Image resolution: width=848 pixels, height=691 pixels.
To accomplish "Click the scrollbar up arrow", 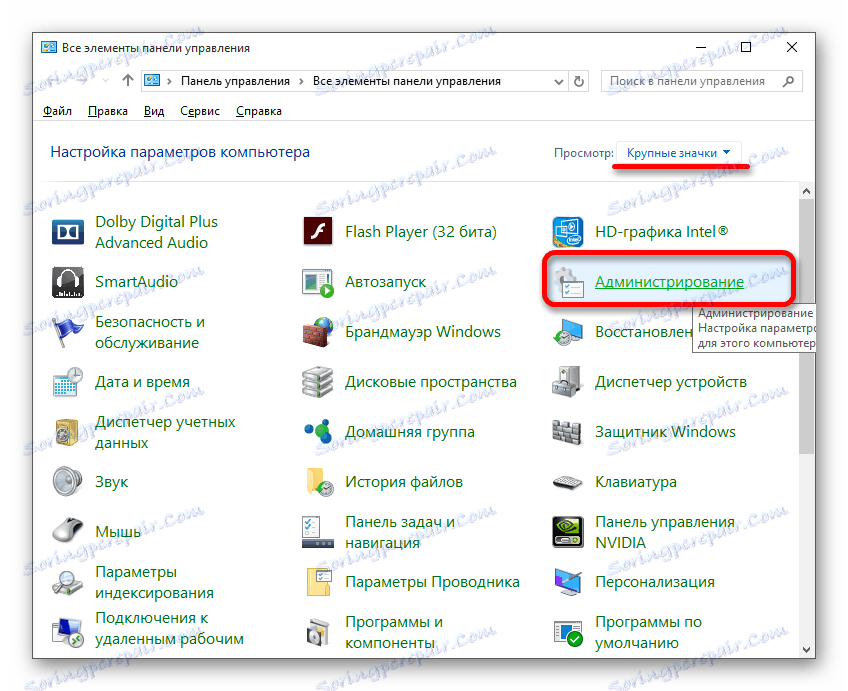I will pyautogui.click(x=806, y=191).
